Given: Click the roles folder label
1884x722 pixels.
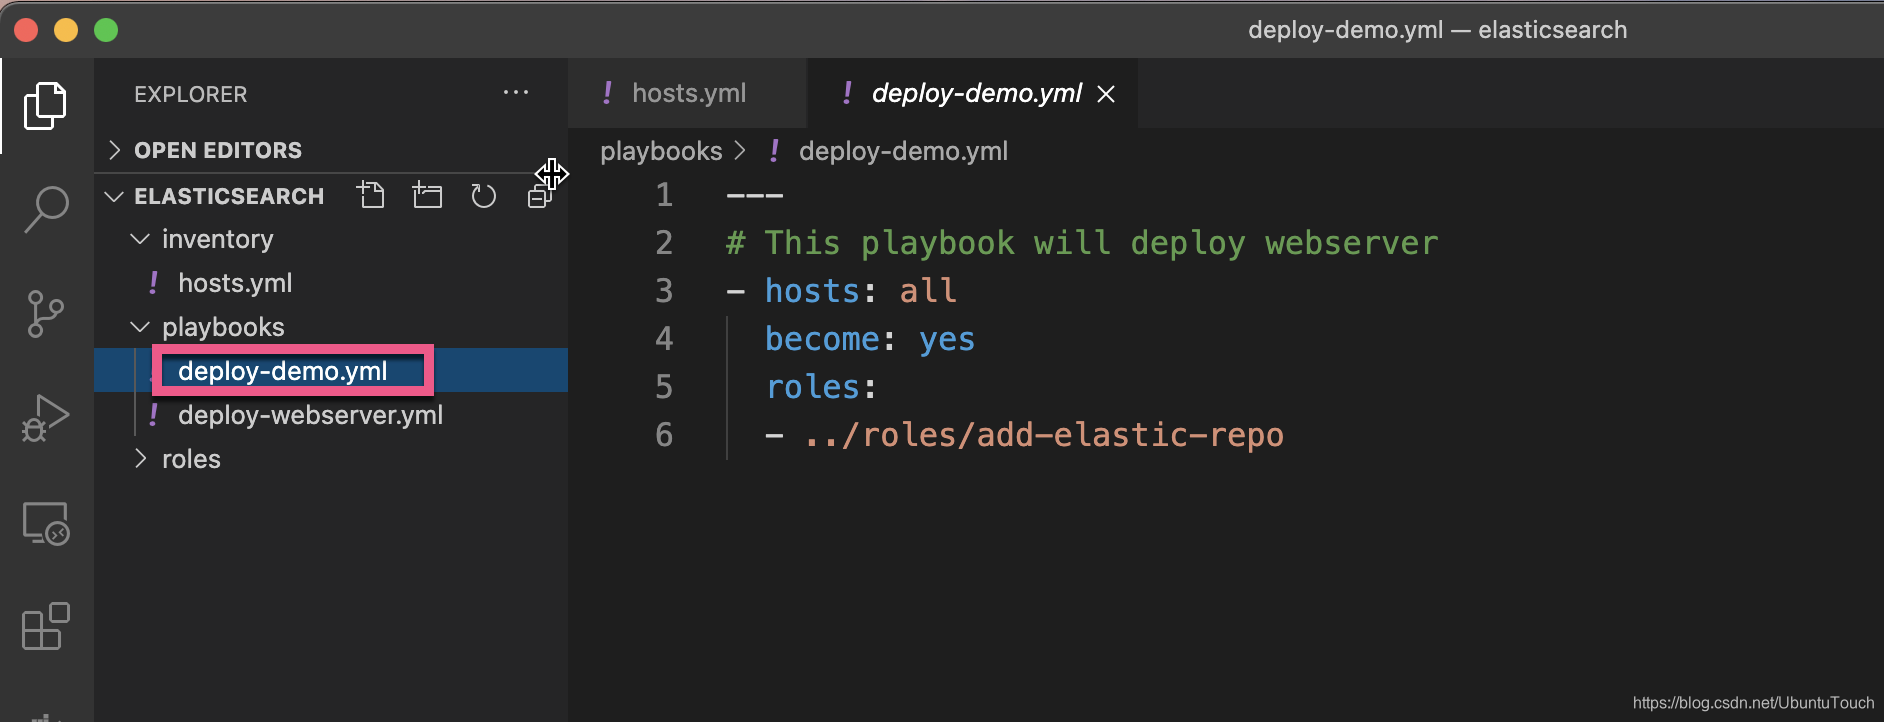Looking at the screenshot, I should [x=191, y=459].
